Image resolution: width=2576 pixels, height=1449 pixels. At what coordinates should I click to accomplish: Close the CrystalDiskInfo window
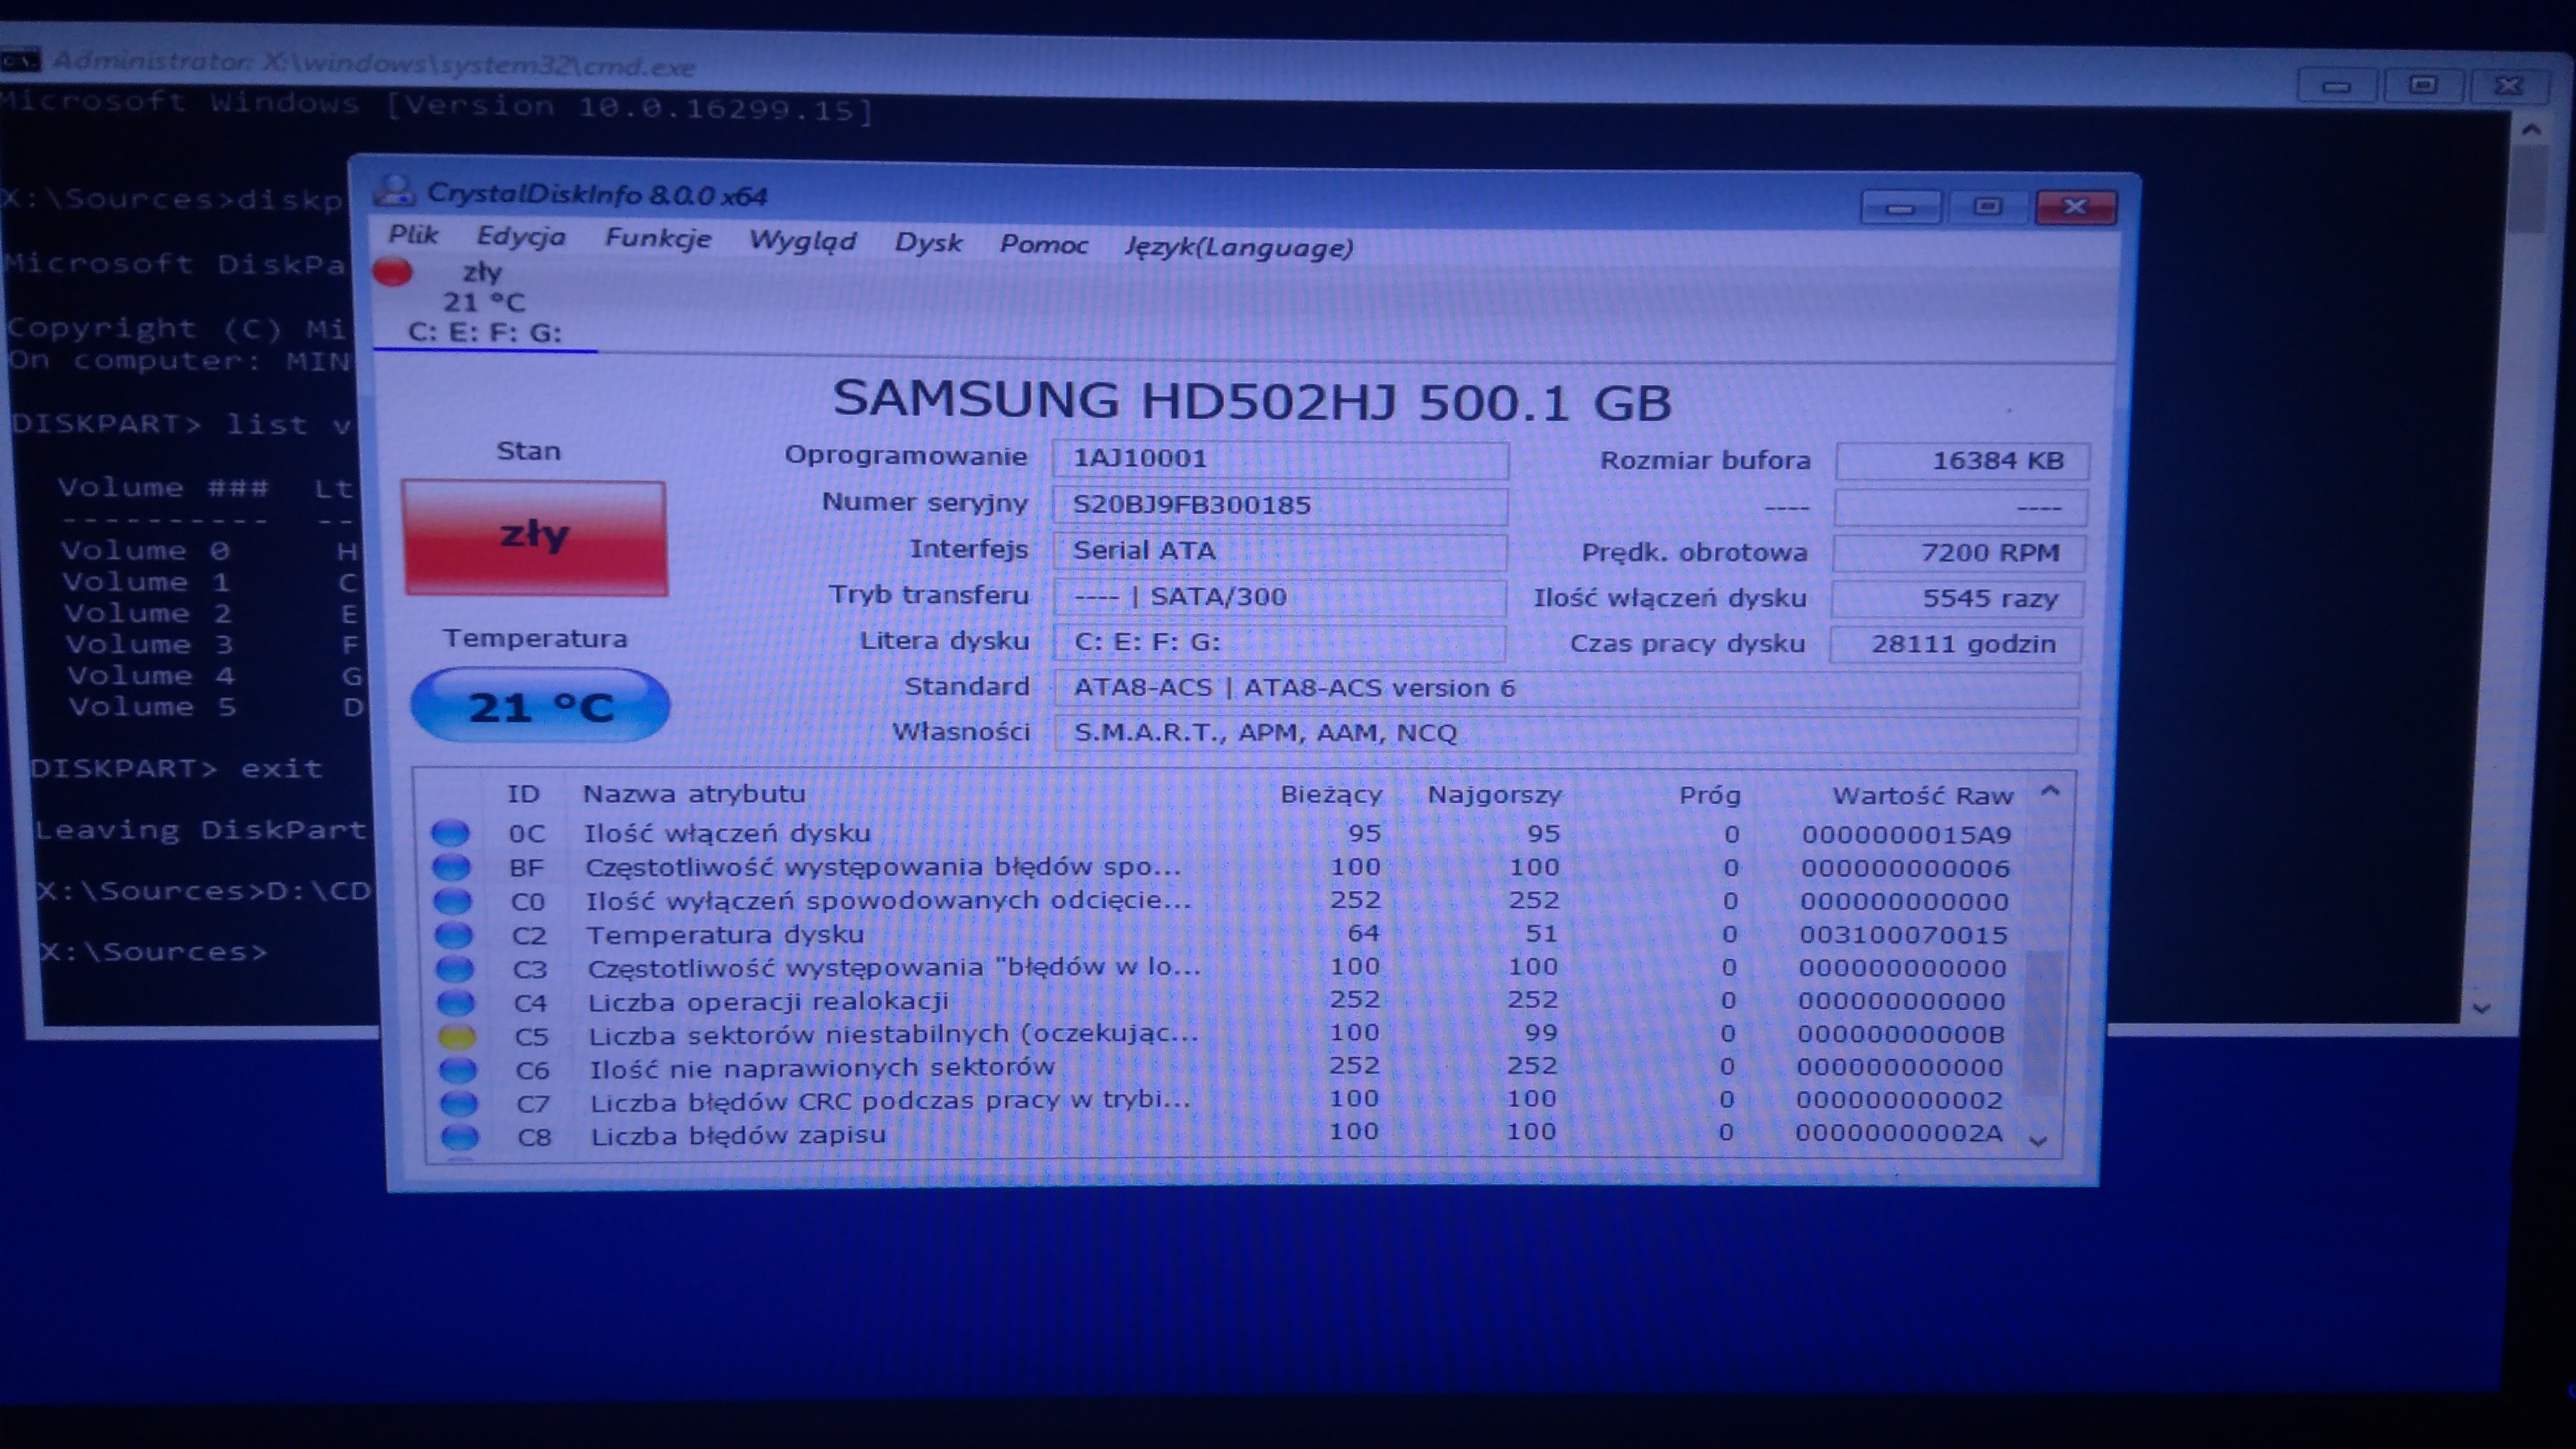pyautogui.click(x=2076, y=206)
